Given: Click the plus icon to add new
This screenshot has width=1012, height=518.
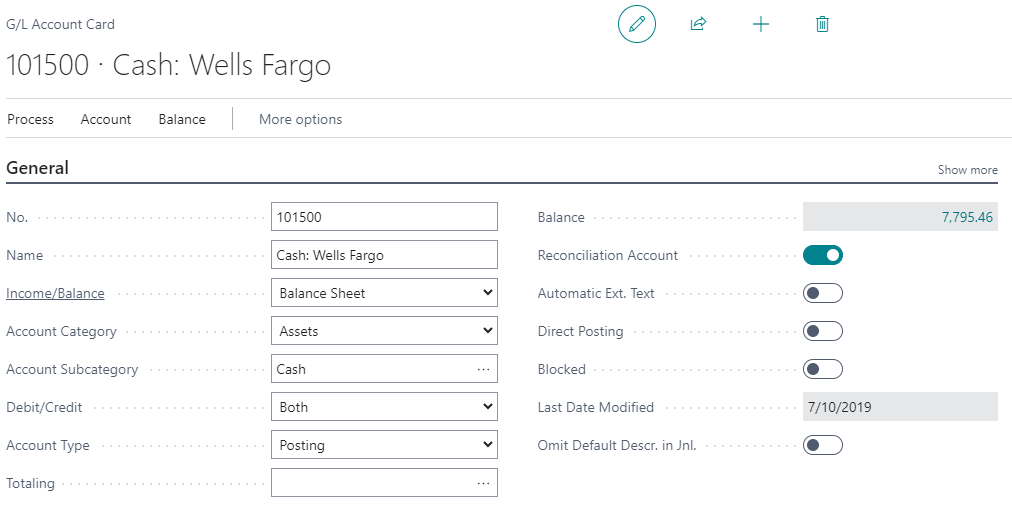Looking at the screenshot, I should 761,23.
